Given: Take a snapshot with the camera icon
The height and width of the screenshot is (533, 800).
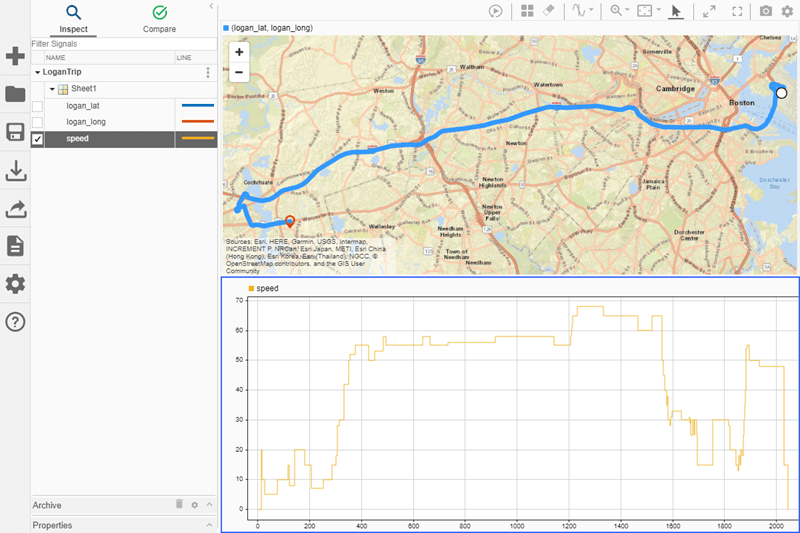Looking at the screenshot, I should (765, 11).
